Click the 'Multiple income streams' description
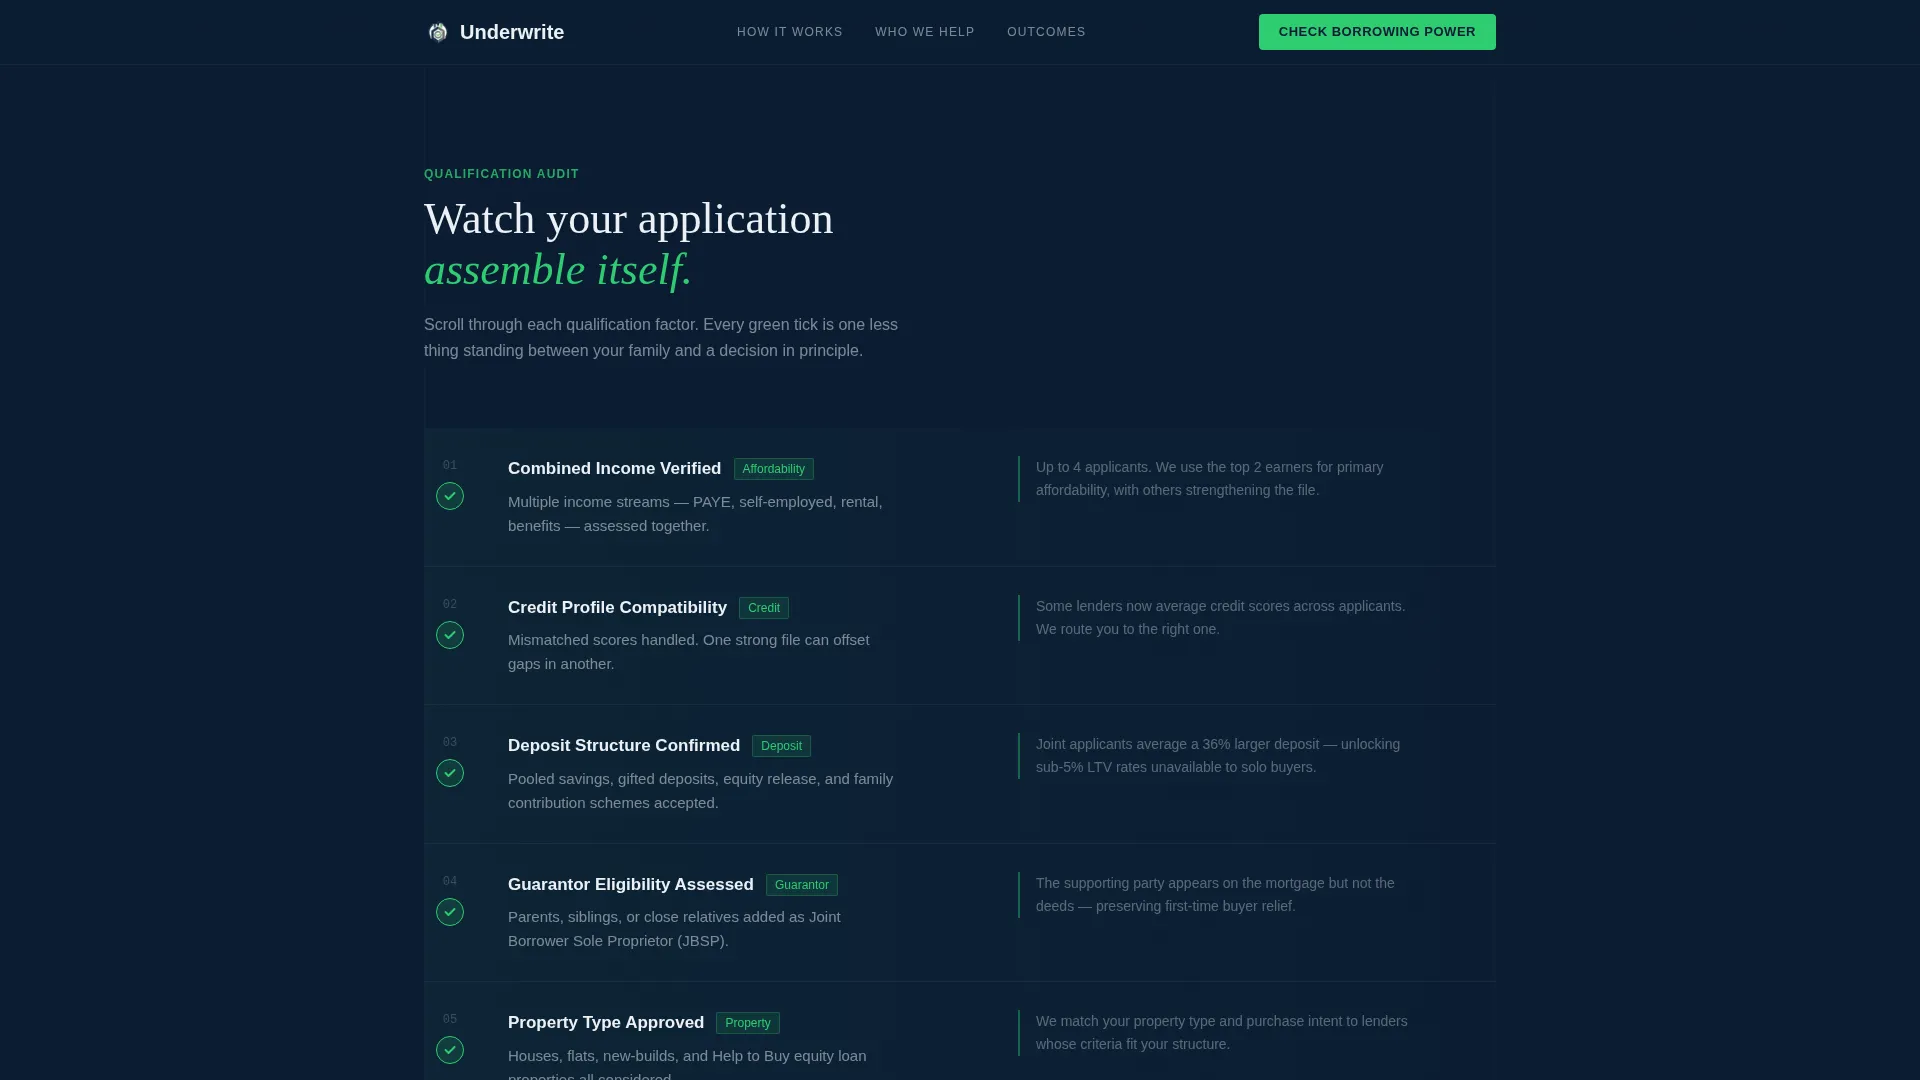This screenshot has width=1920, height=1080. [x=695, y=514]
